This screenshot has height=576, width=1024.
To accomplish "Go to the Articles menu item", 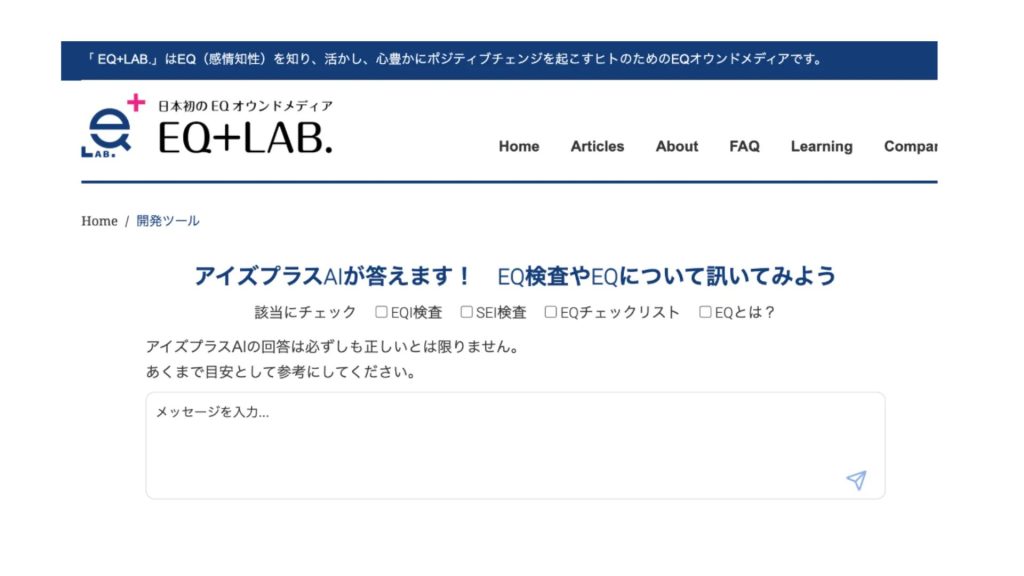I will pos(598,146).
